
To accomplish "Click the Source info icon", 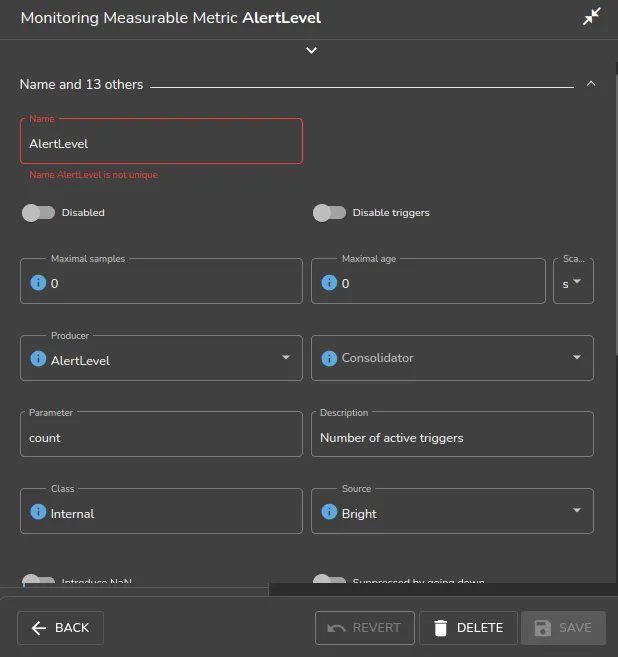I will [329, 512].
